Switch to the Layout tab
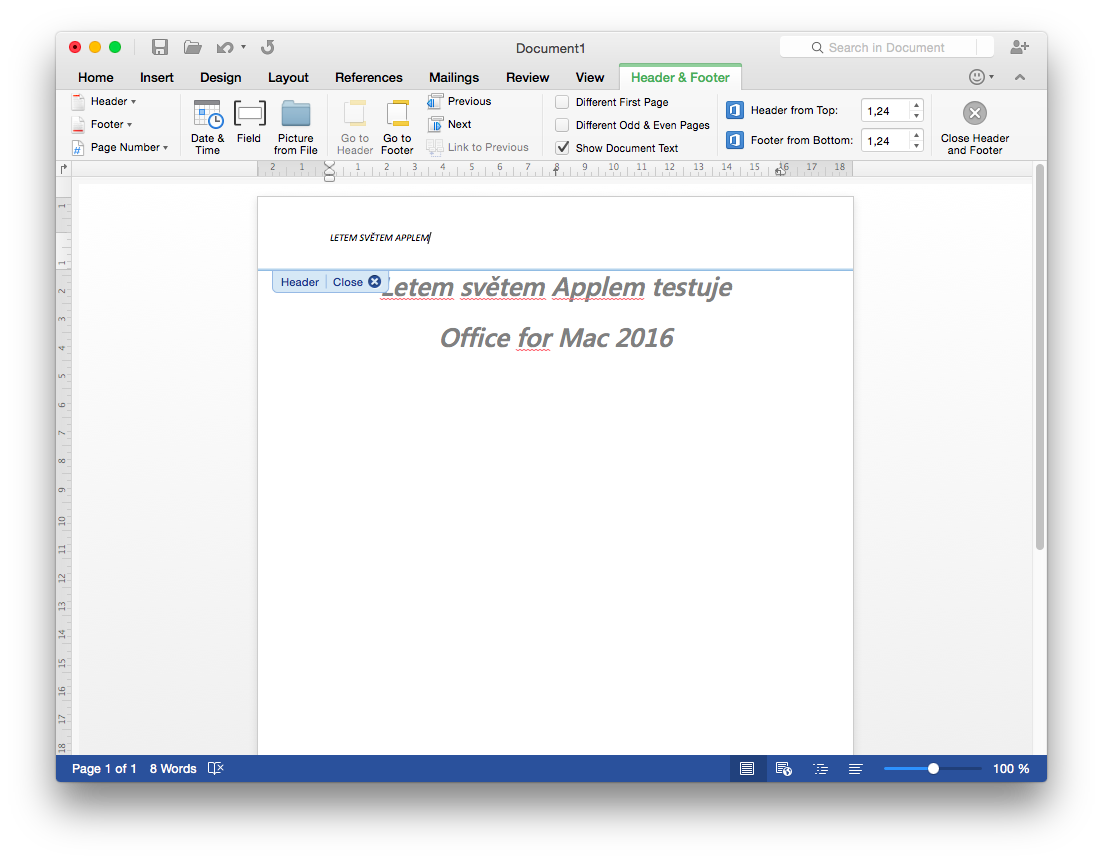1103x862 pixels. point(288,77)
